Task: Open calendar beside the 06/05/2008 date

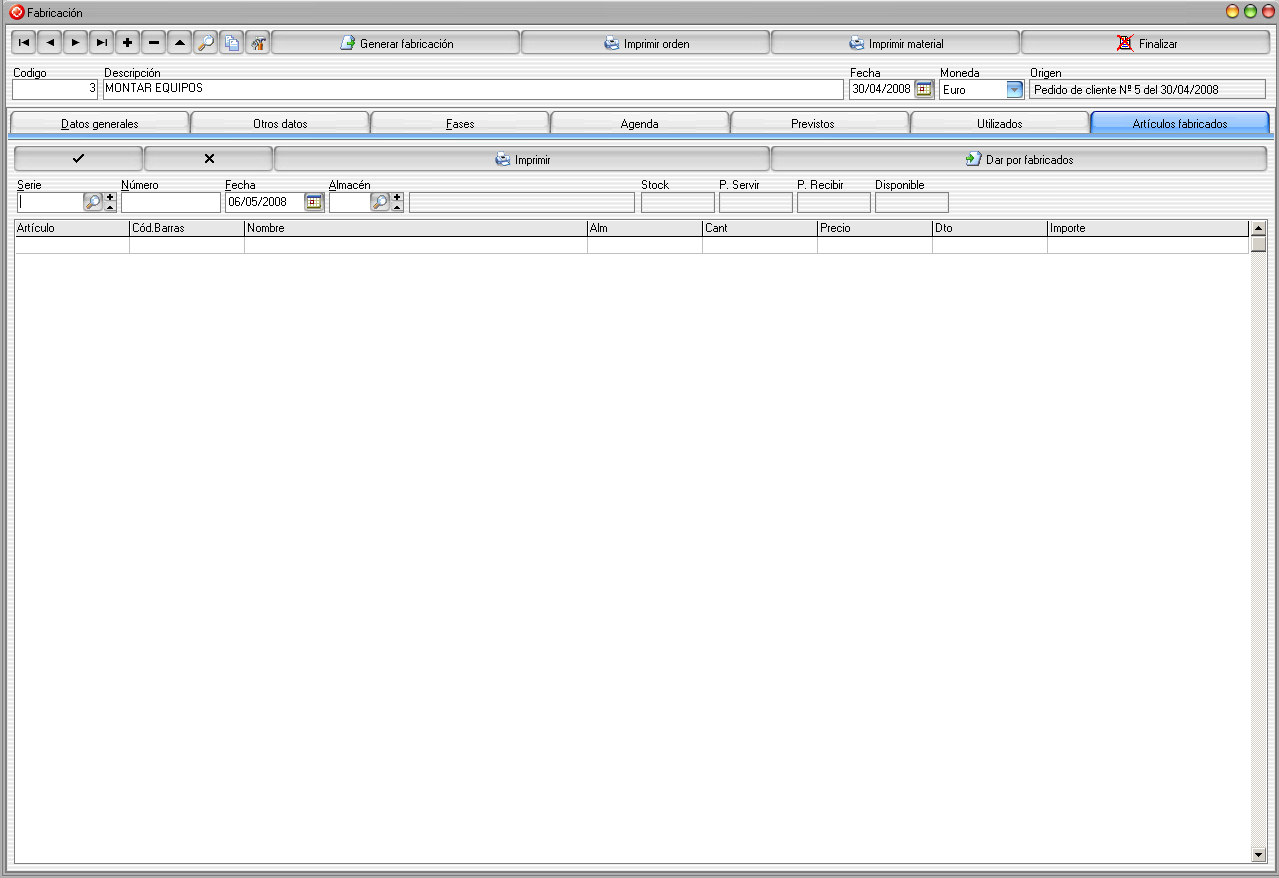Action: pos(314,202)
